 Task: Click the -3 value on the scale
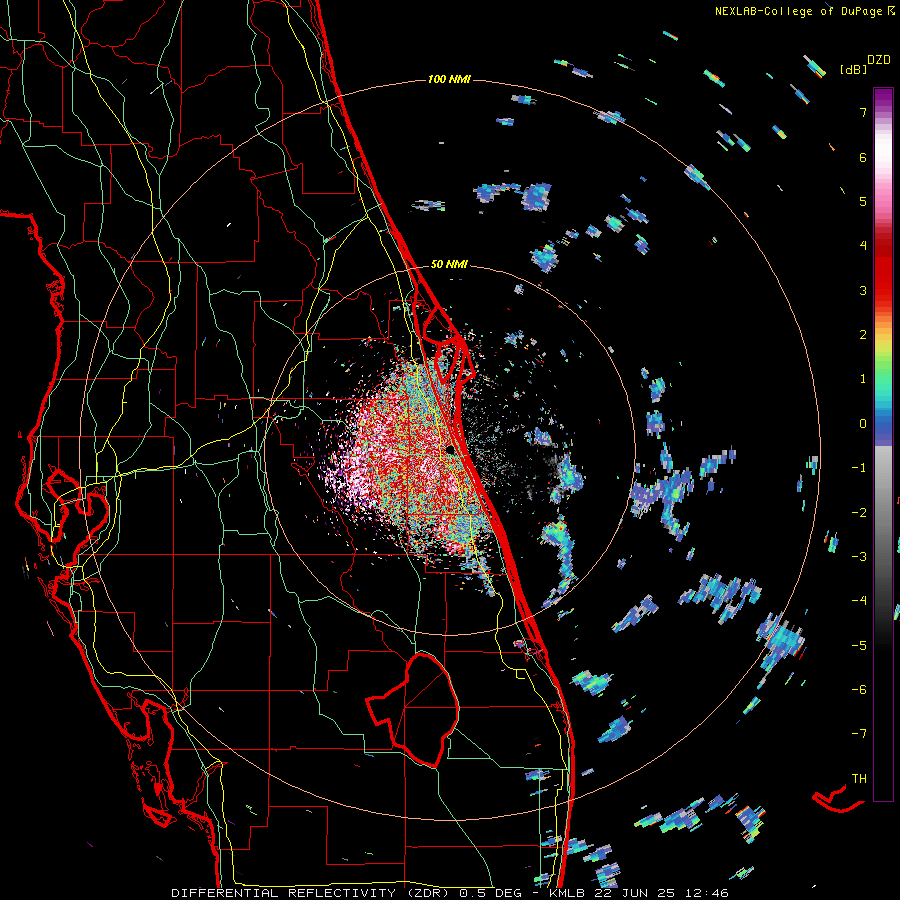(859, 556)
